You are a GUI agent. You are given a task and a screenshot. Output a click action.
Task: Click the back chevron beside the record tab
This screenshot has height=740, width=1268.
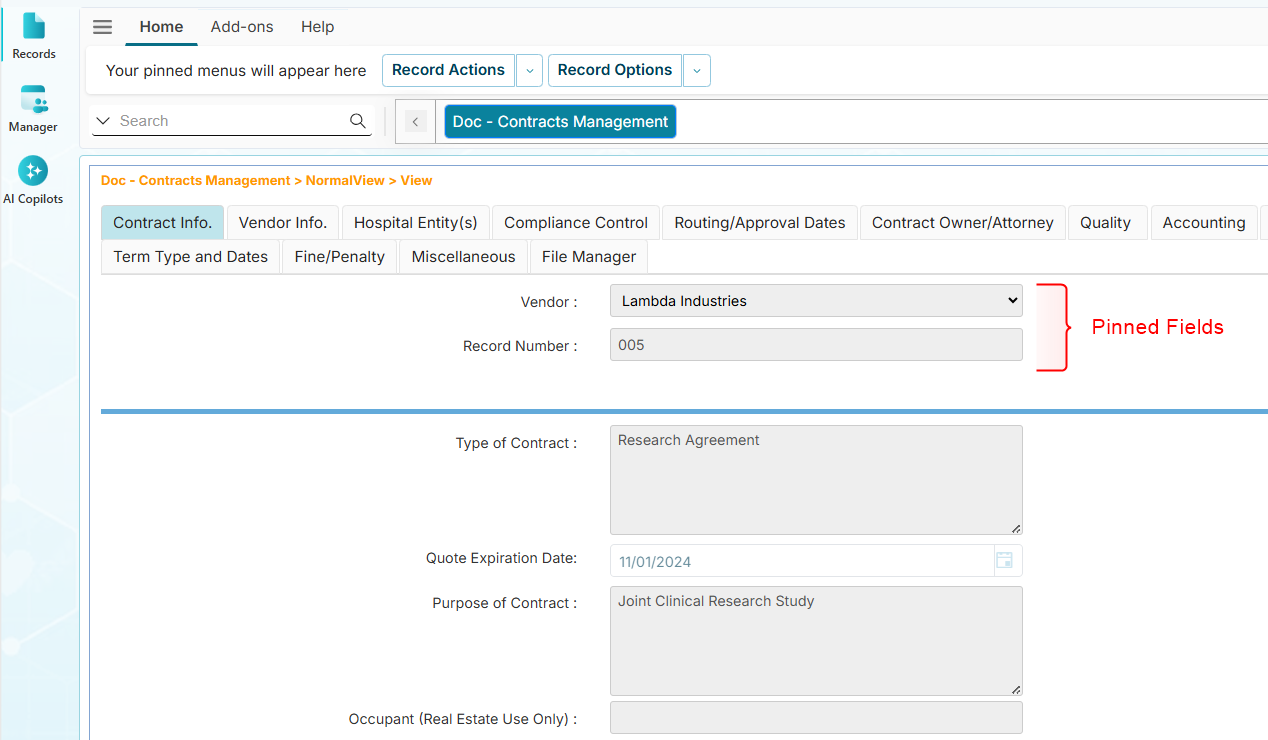pyautogui.click(x=414, y=121)
